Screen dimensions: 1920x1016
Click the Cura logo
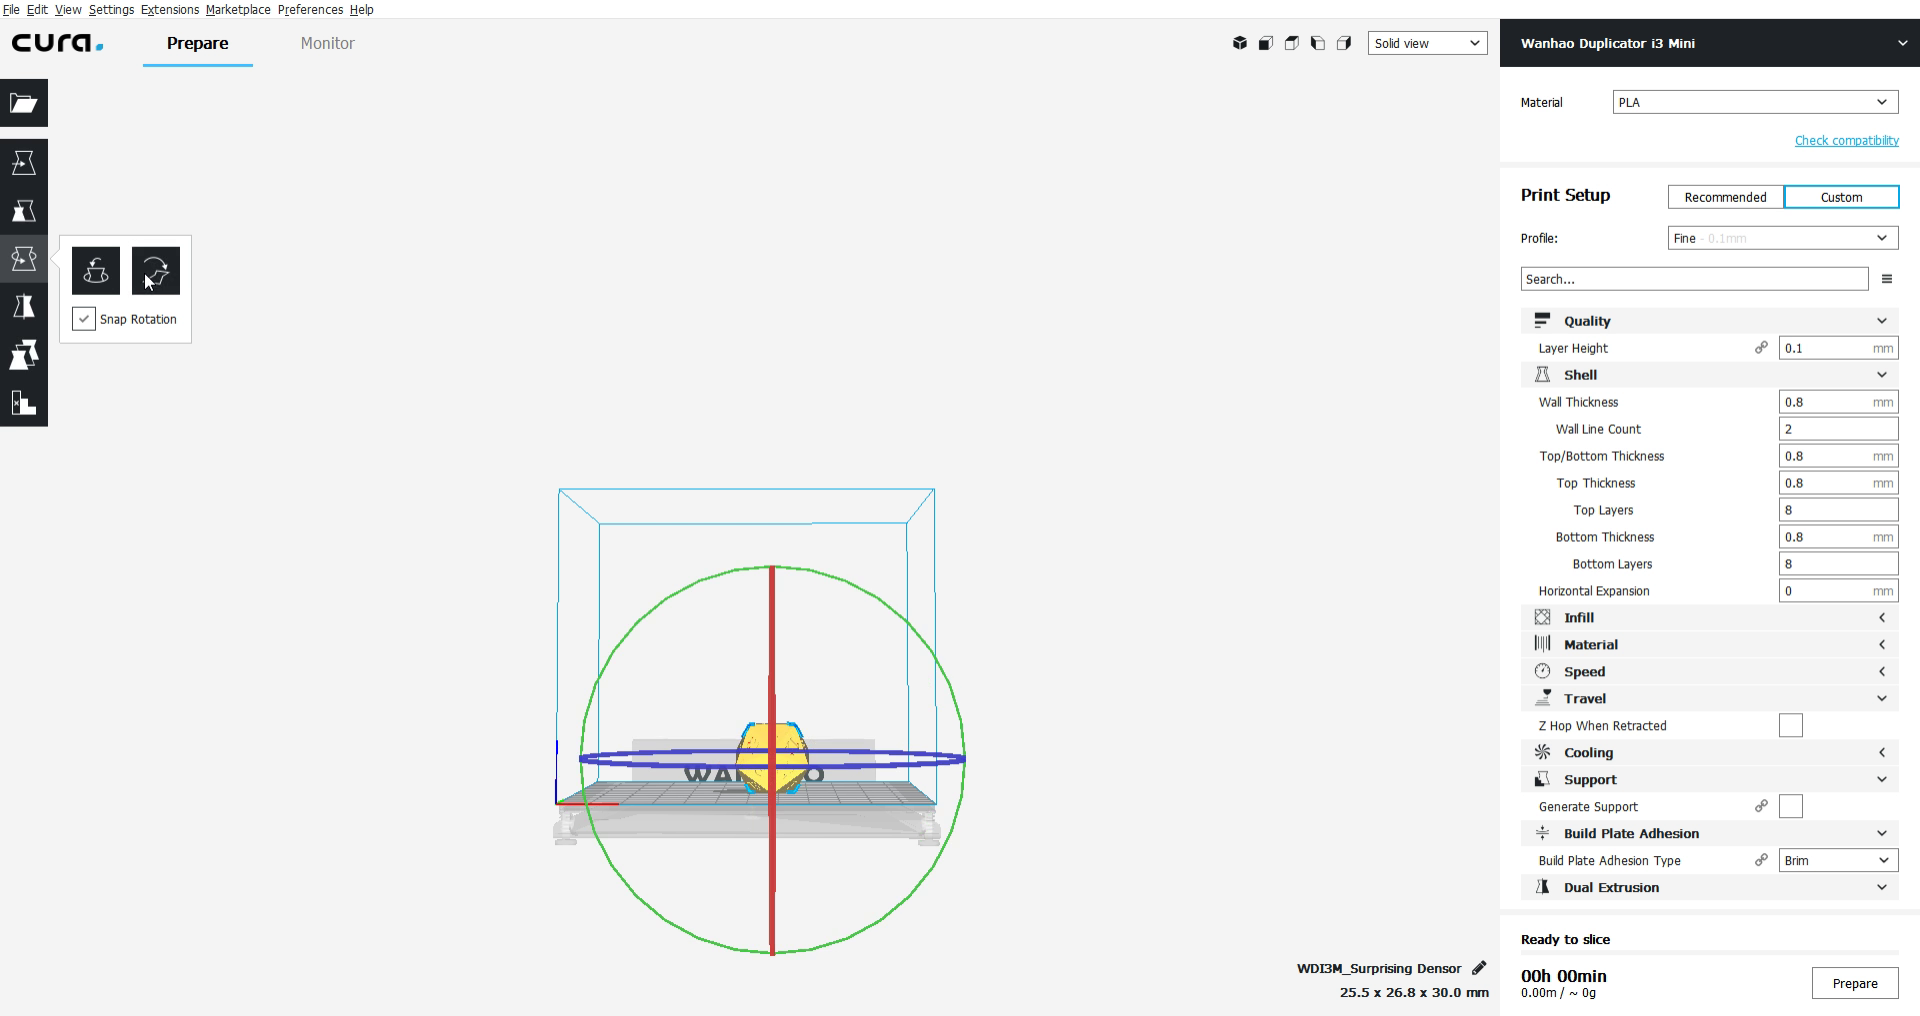[57, 43]
